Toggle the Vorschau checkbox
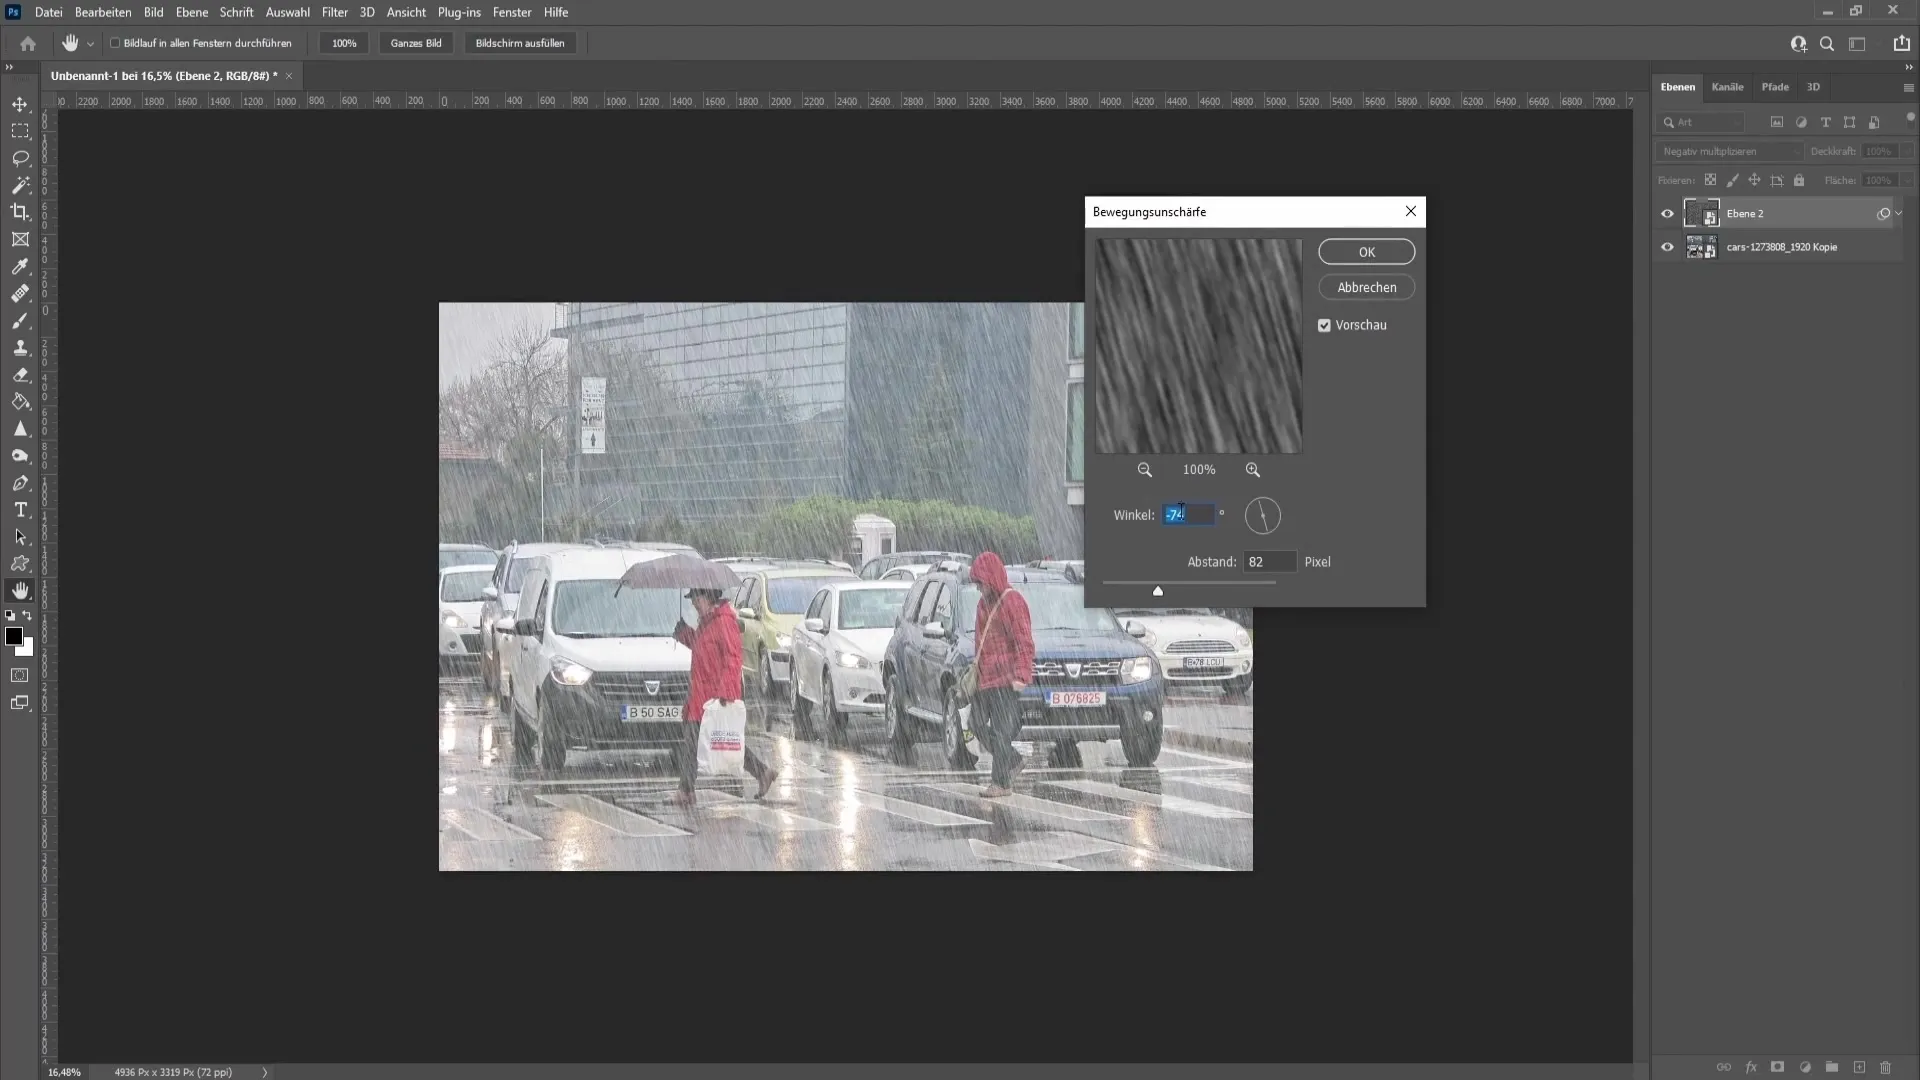 (1324, 325)
